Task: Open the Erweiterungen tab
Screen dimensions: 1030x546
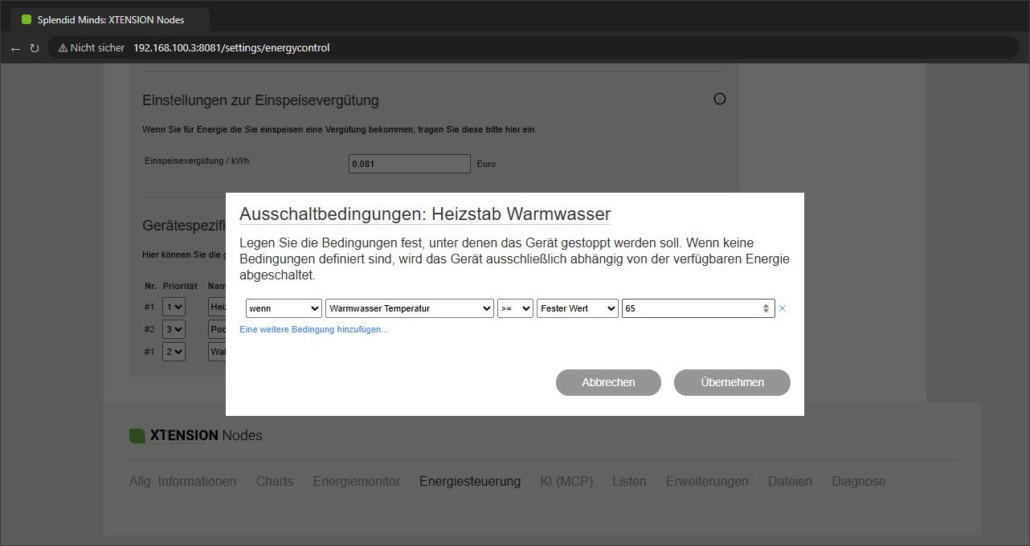Action: (x=707, y=482)
